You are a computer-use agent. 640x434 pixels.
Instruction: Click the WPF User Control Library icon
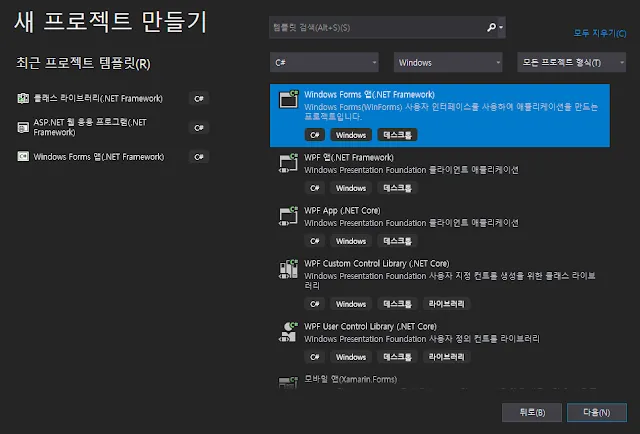(289, 332)
